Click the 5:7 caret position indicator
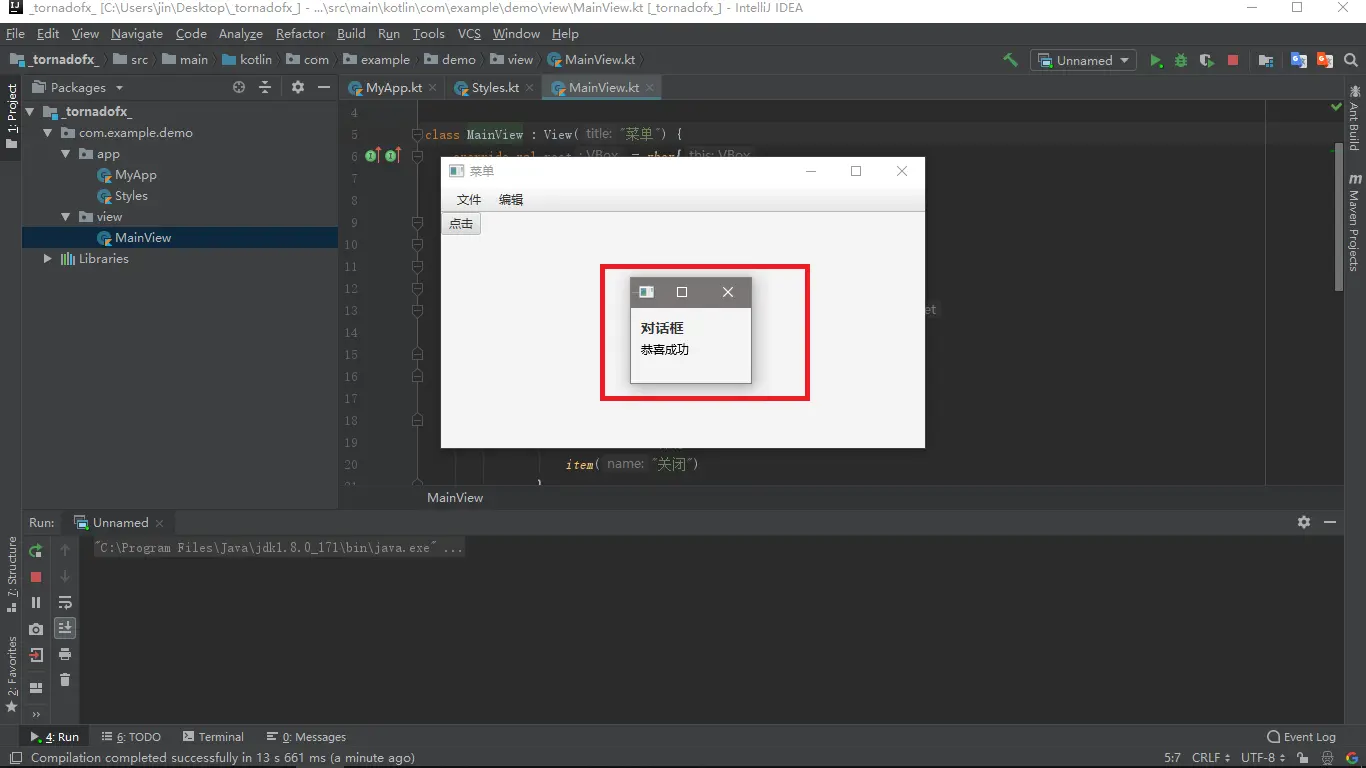The image size is (1366, 768). pos(1173,758)
